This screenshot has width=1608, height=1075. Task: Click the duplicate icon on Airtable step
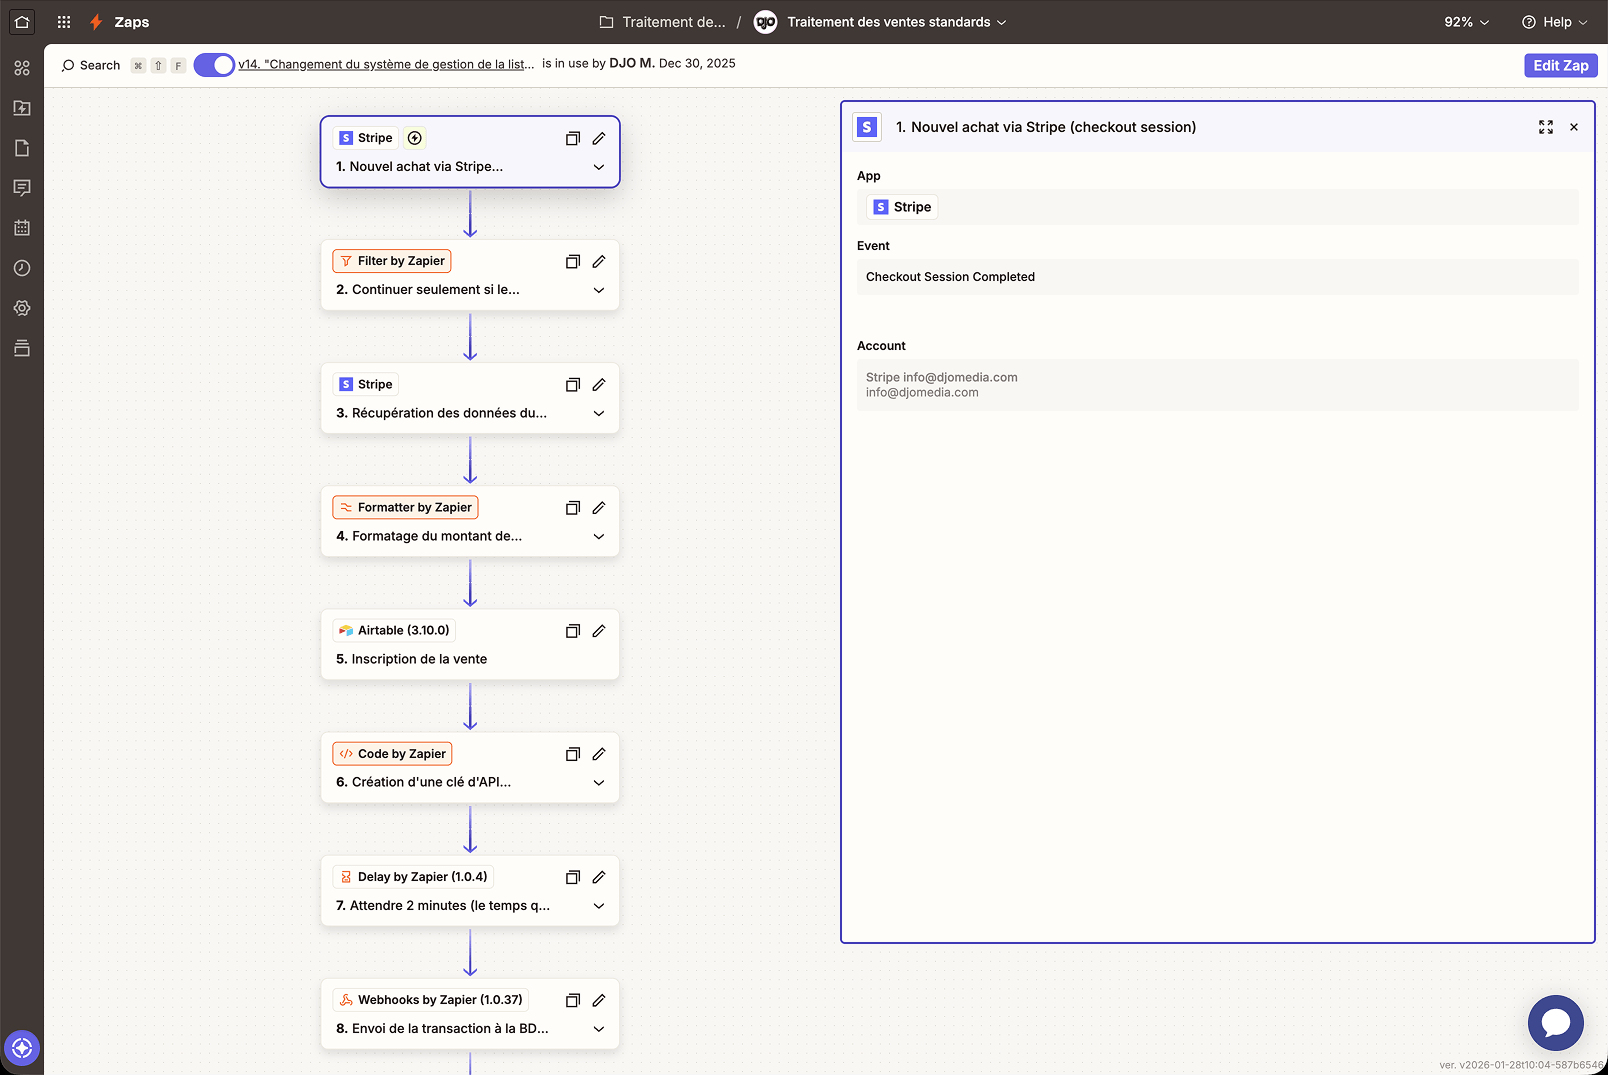pyautogui.click(x=573, y=631)
